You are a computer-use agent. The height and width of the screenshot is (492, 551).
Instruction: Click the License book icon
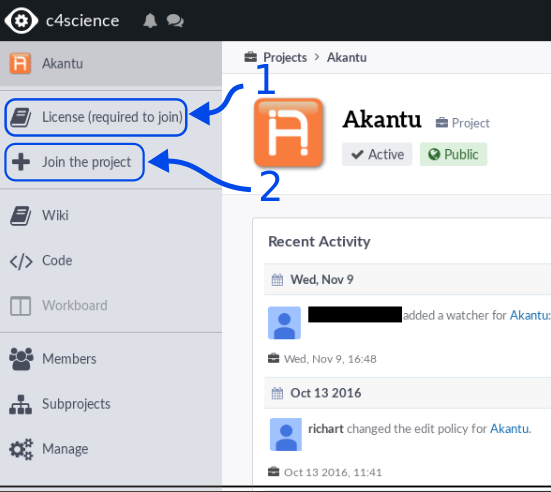coord(20,117)
